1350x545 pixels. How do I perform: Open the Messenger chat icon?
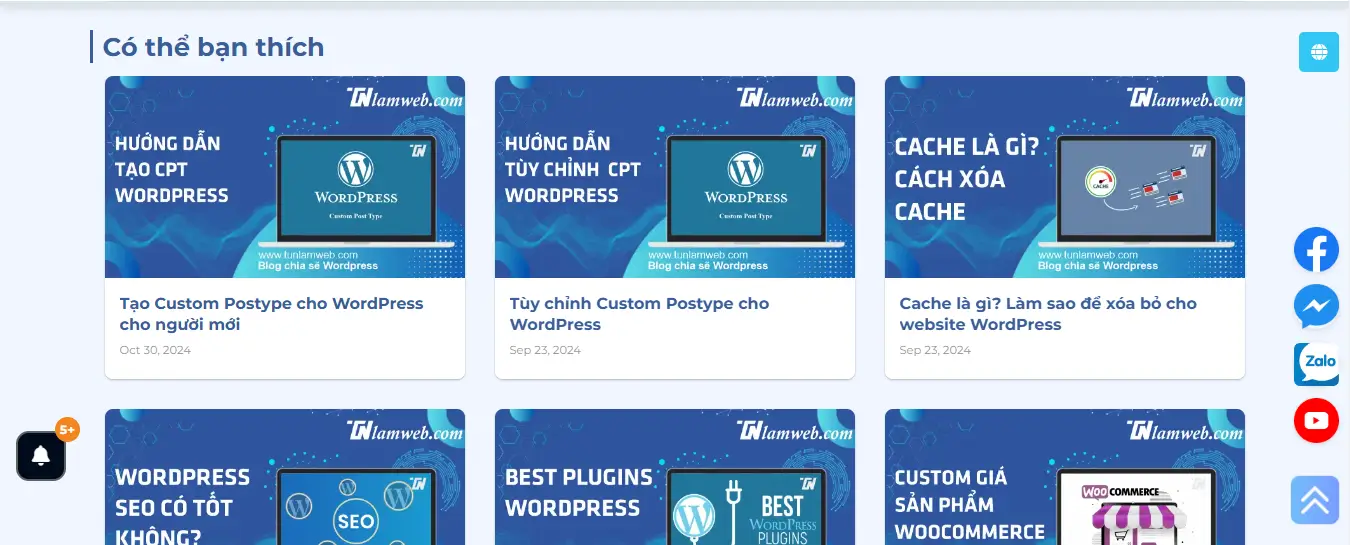pos(1316,307)
